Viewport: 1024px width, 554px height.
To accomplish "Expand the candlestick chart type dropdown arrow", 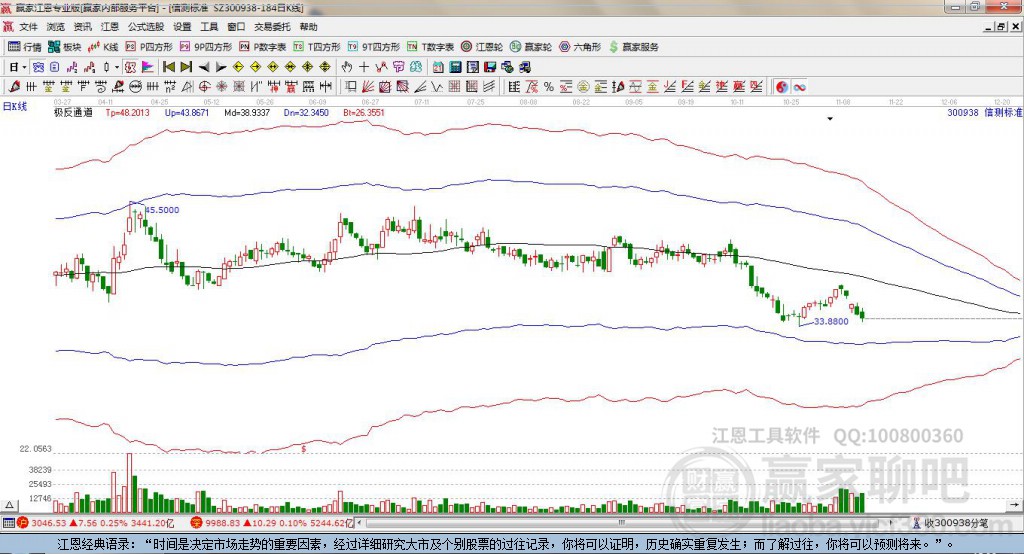I will 117,67.
